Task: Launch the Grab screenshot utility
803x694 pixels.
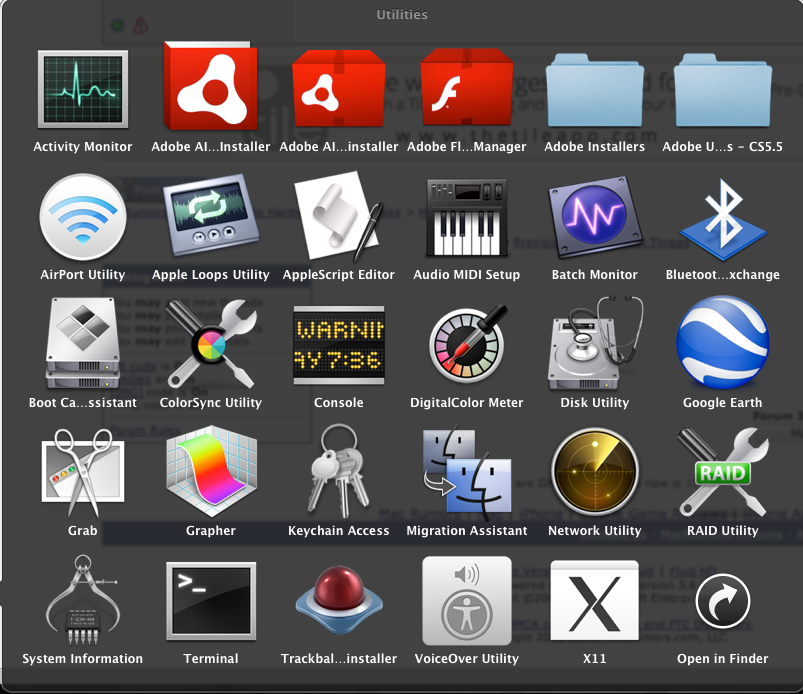Action: pyautogui.click(x=82, y=473)
